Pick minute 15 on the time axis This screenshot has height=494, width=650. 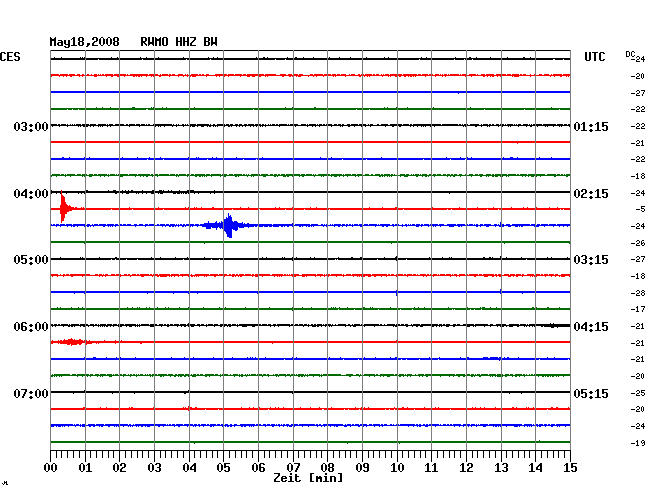570,467
